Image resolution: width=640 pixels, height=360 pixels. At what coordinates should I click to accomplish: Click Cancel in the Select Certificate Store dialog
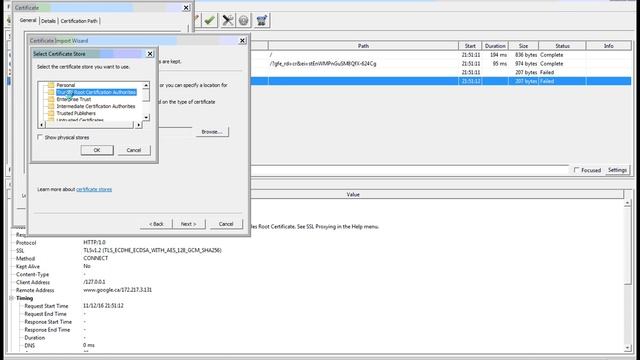pos(133,150)
